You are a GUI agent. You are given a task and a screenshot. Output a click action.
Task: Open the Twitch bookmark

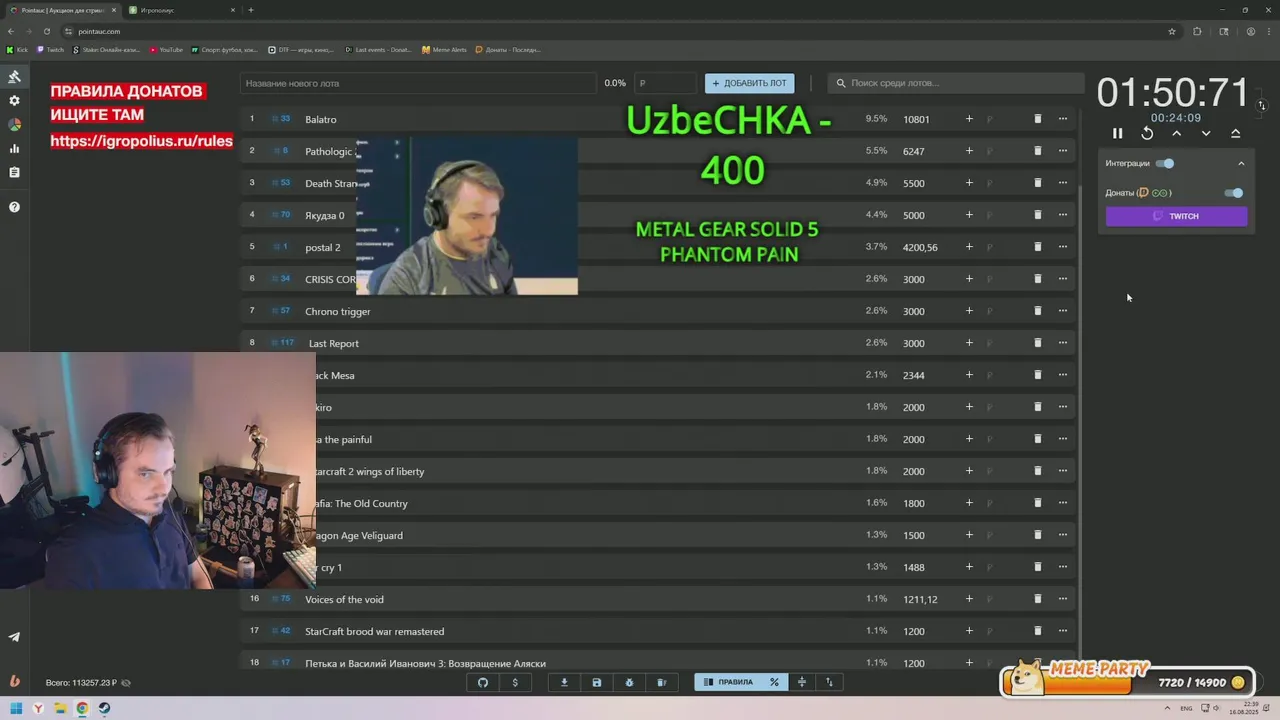point(50,49)
